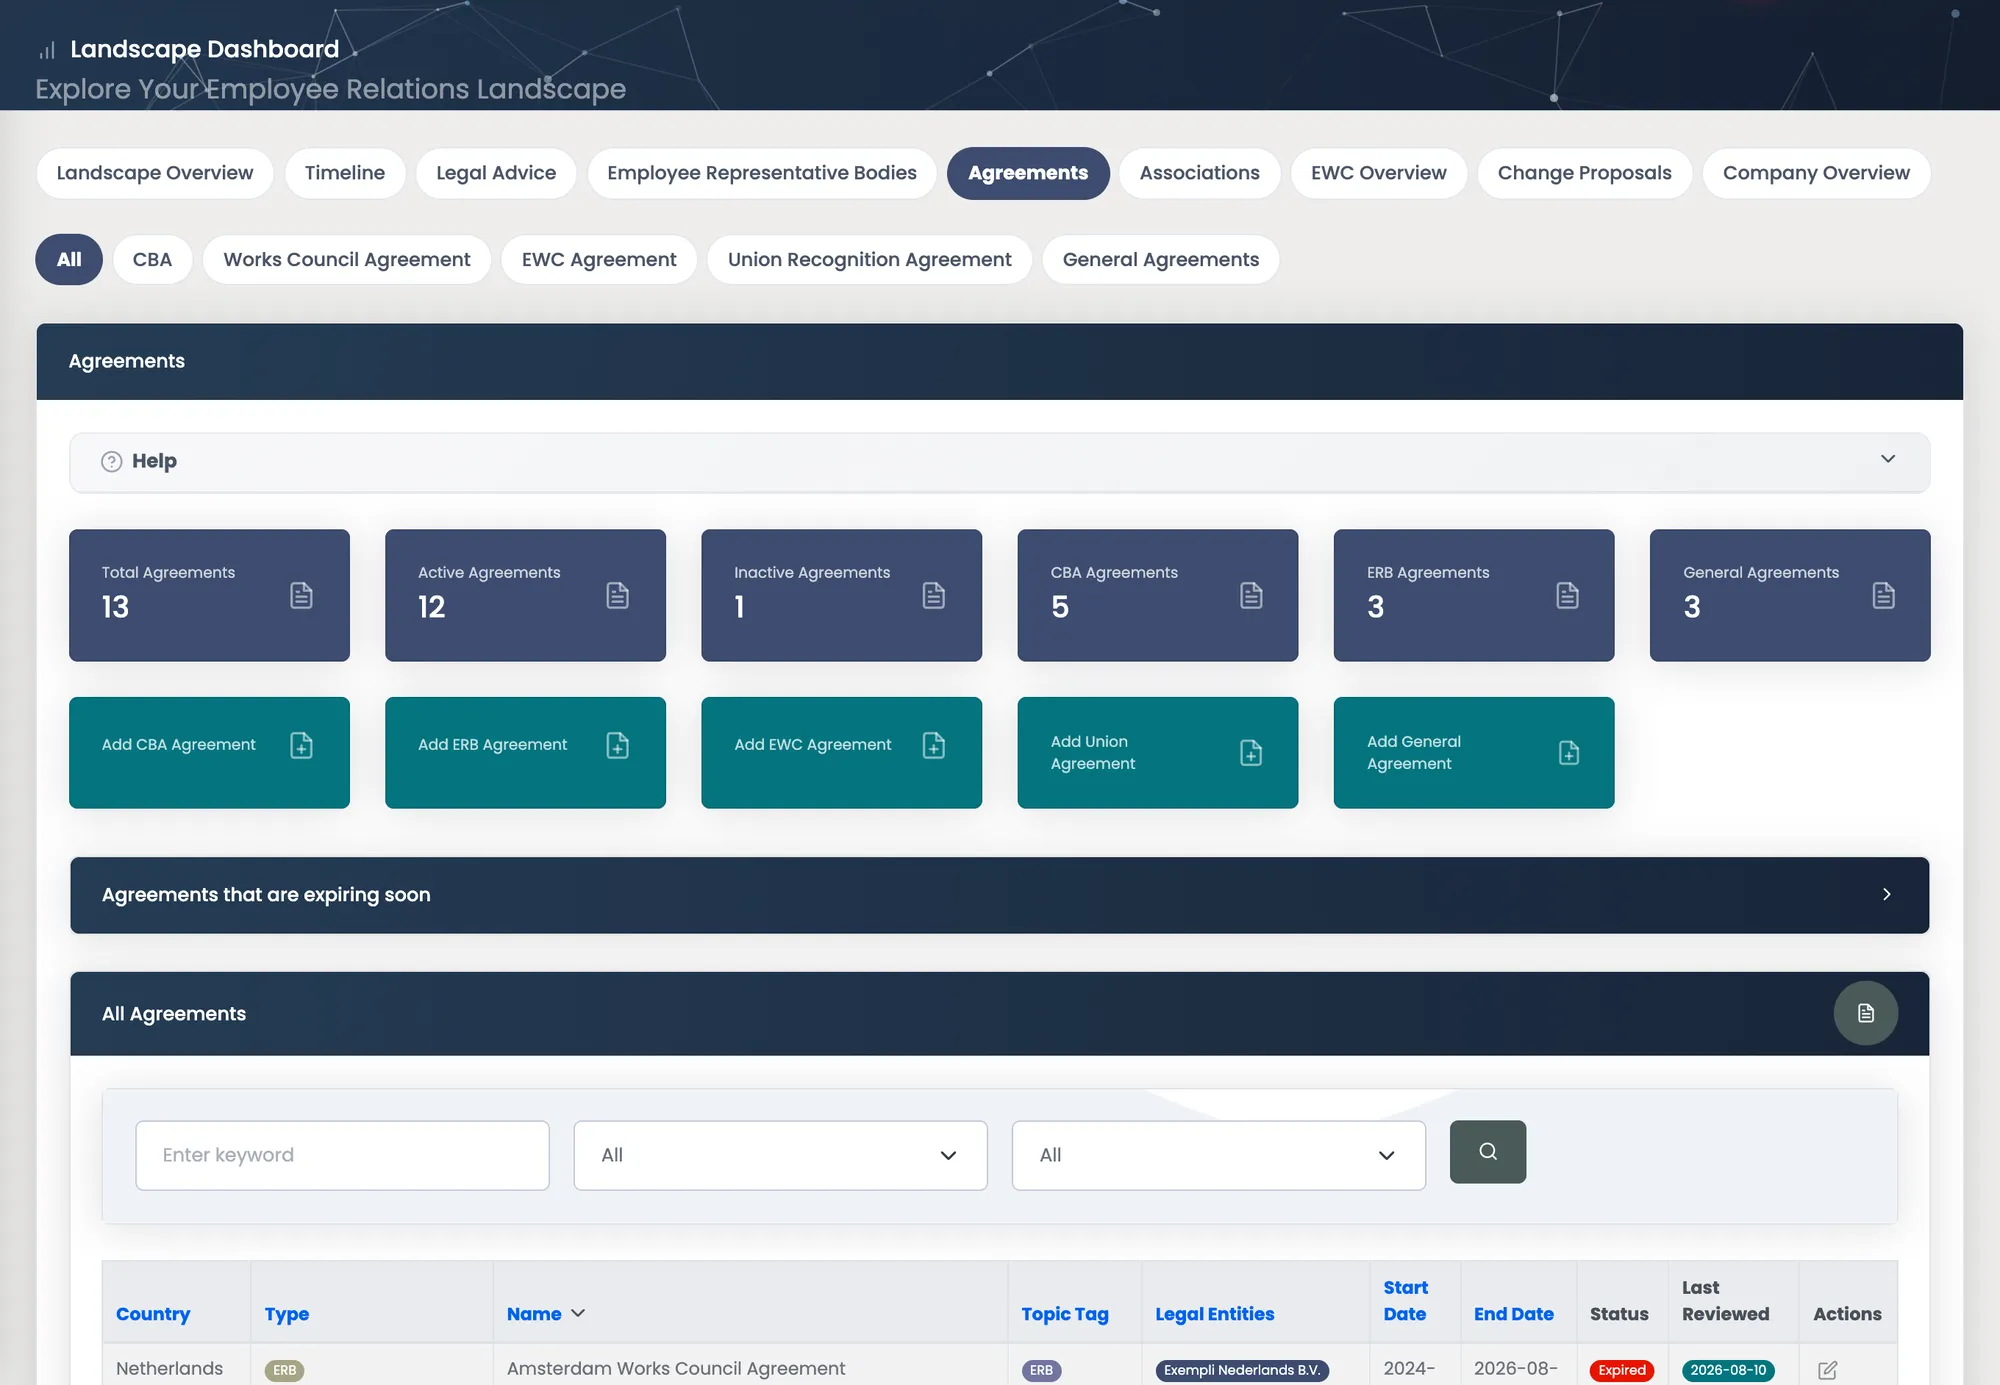Click the Add Union Agreement plus-file icon

[x=1251, y=753]
